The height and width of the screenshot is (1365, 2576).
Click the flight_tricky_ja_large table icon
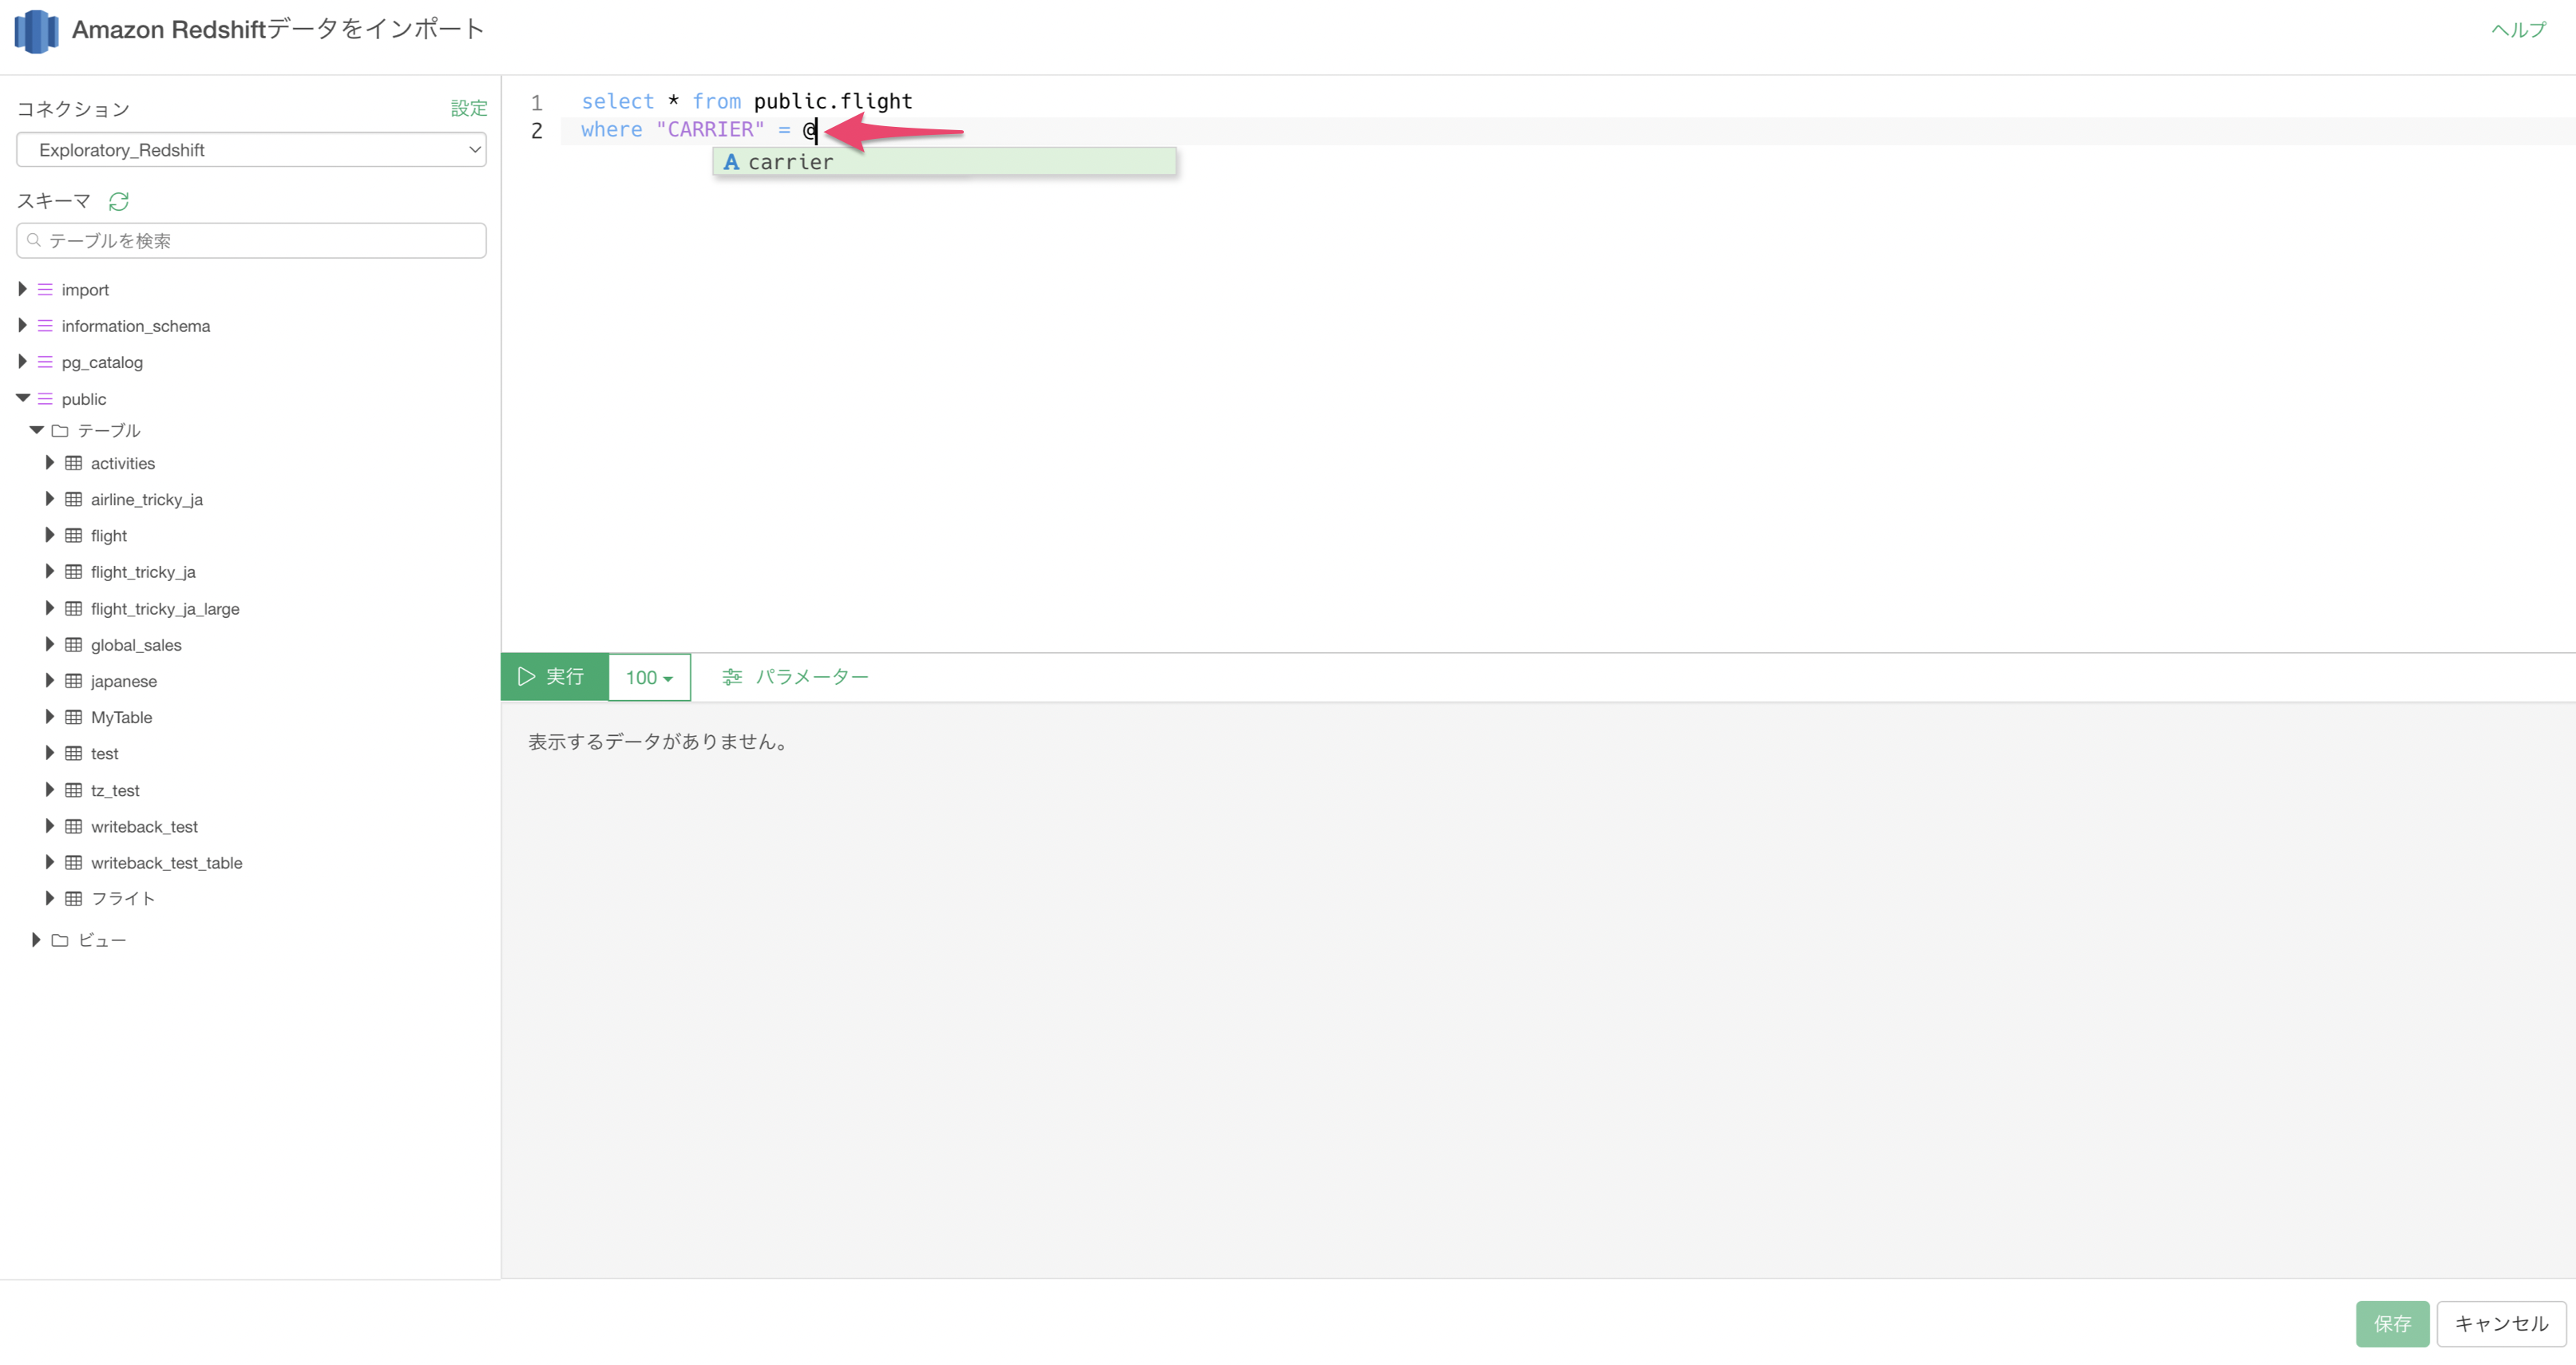[x=74, y=608]
